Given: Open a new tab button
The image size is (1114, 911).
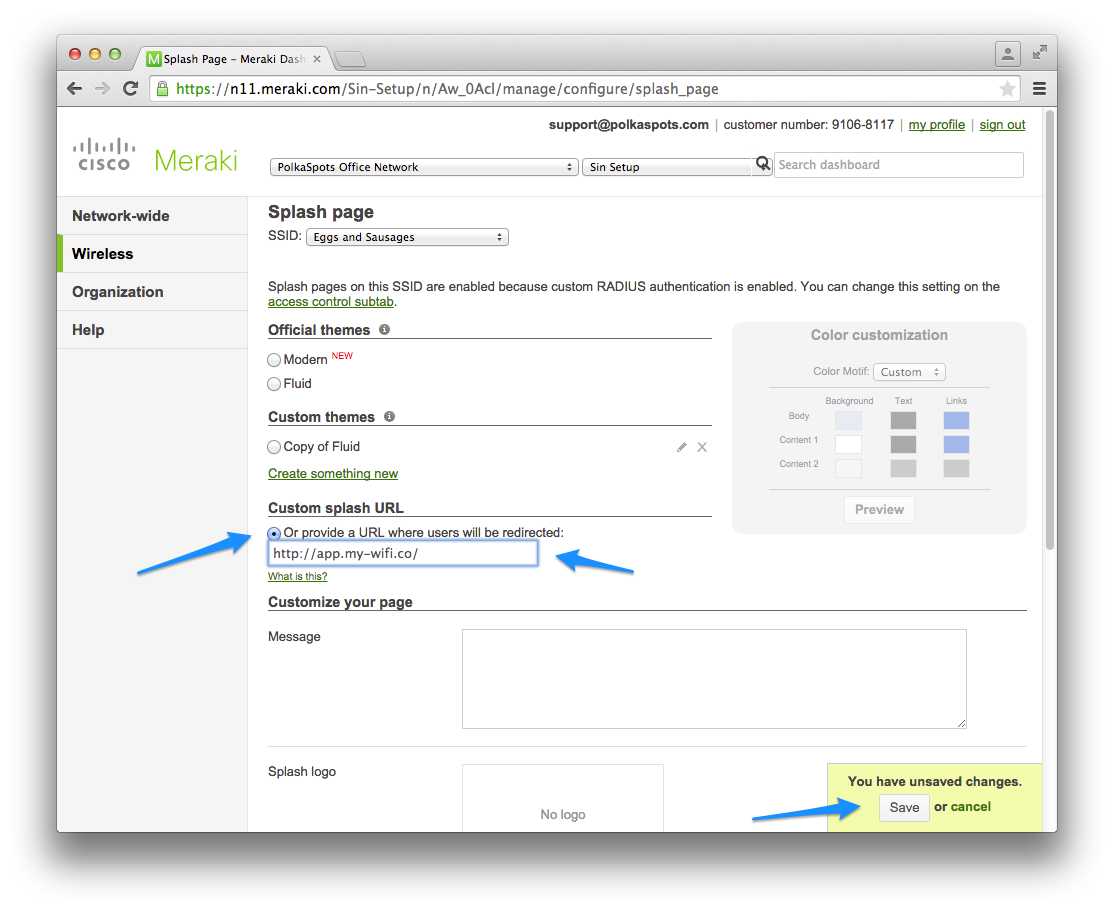Looking at the screenshot, I should click(350, 59).
